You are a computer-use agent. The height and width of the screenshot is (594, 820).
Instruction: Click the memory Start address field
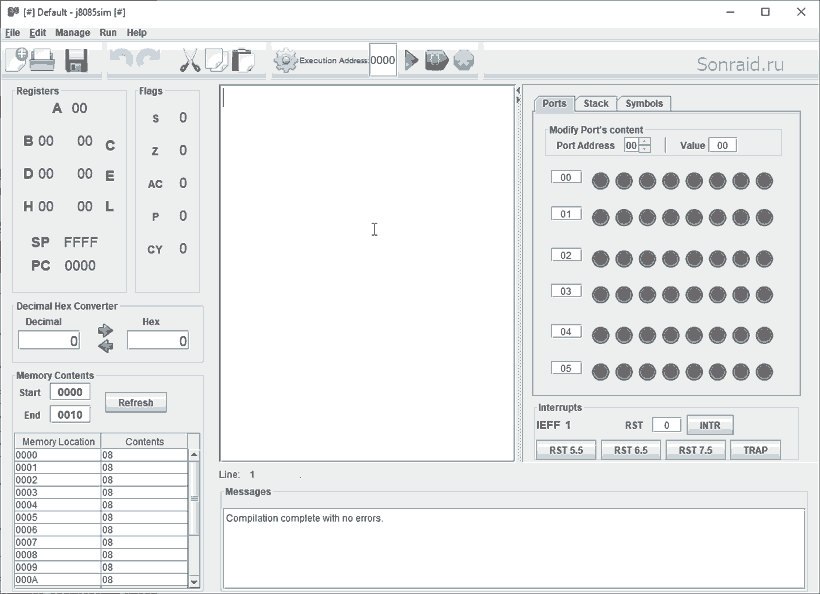pyautogui.click(x=70, y=392)
